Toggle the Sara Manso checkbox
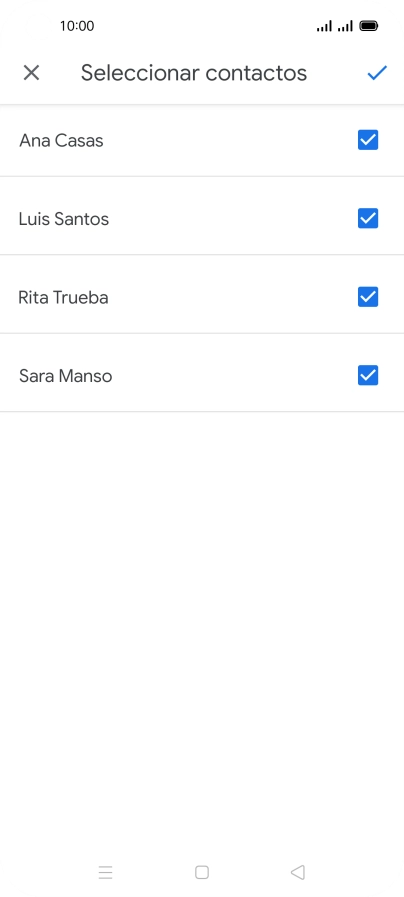This screenshot has width=404, height=897. (368, 375)
